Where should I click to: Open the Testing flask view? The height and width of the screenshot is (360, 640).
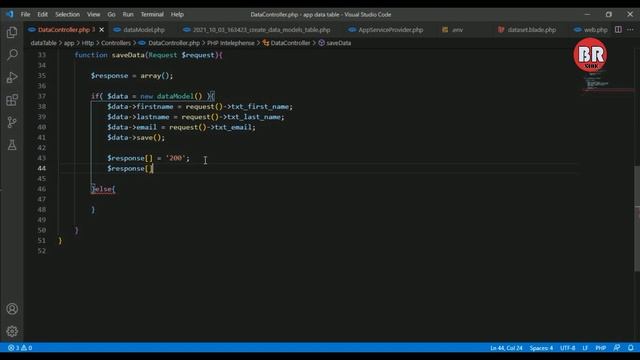(x=12, y=144)
